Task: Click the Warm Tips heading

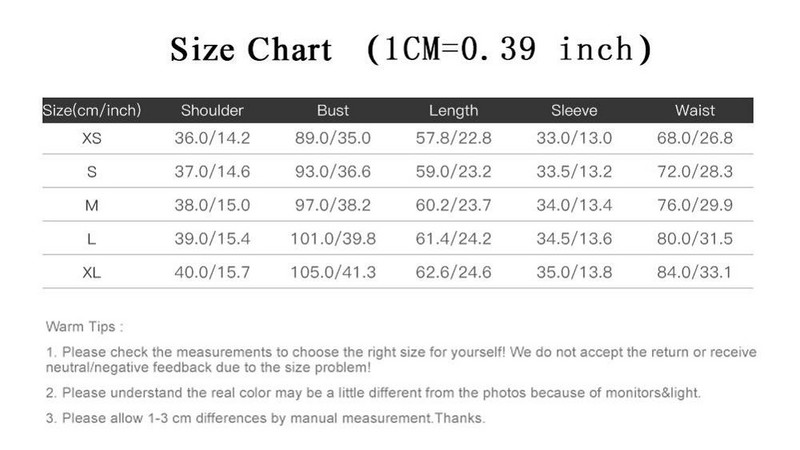Action: [x=85, y=326]
